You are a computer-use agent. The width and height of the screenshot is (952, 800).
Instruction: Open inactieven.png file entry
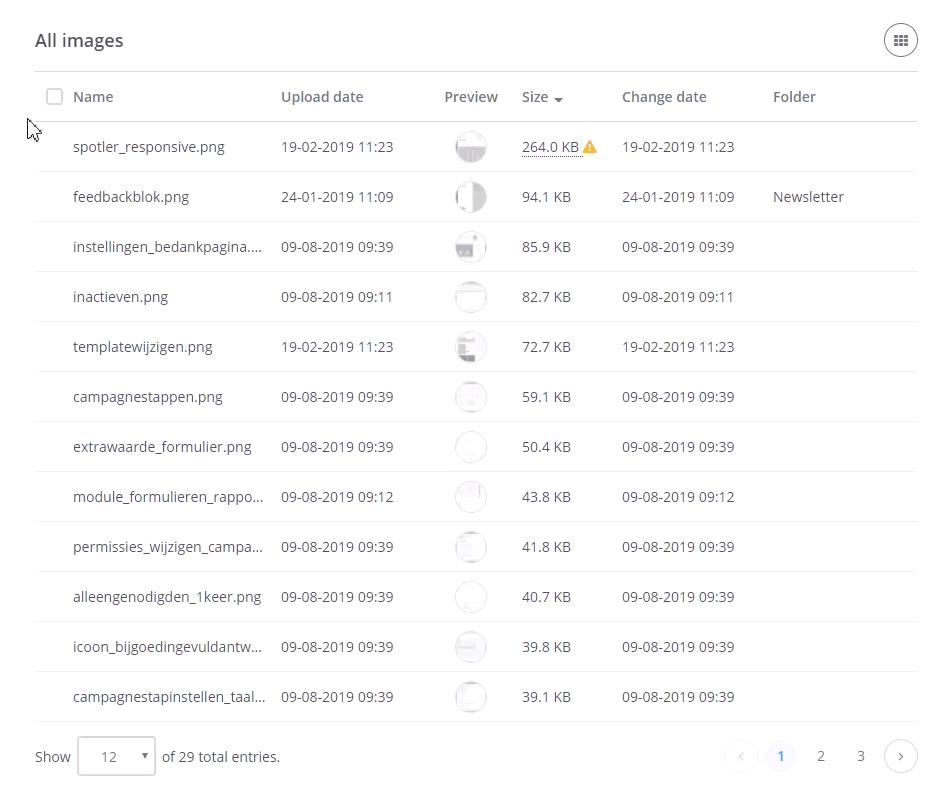[120, 297]
